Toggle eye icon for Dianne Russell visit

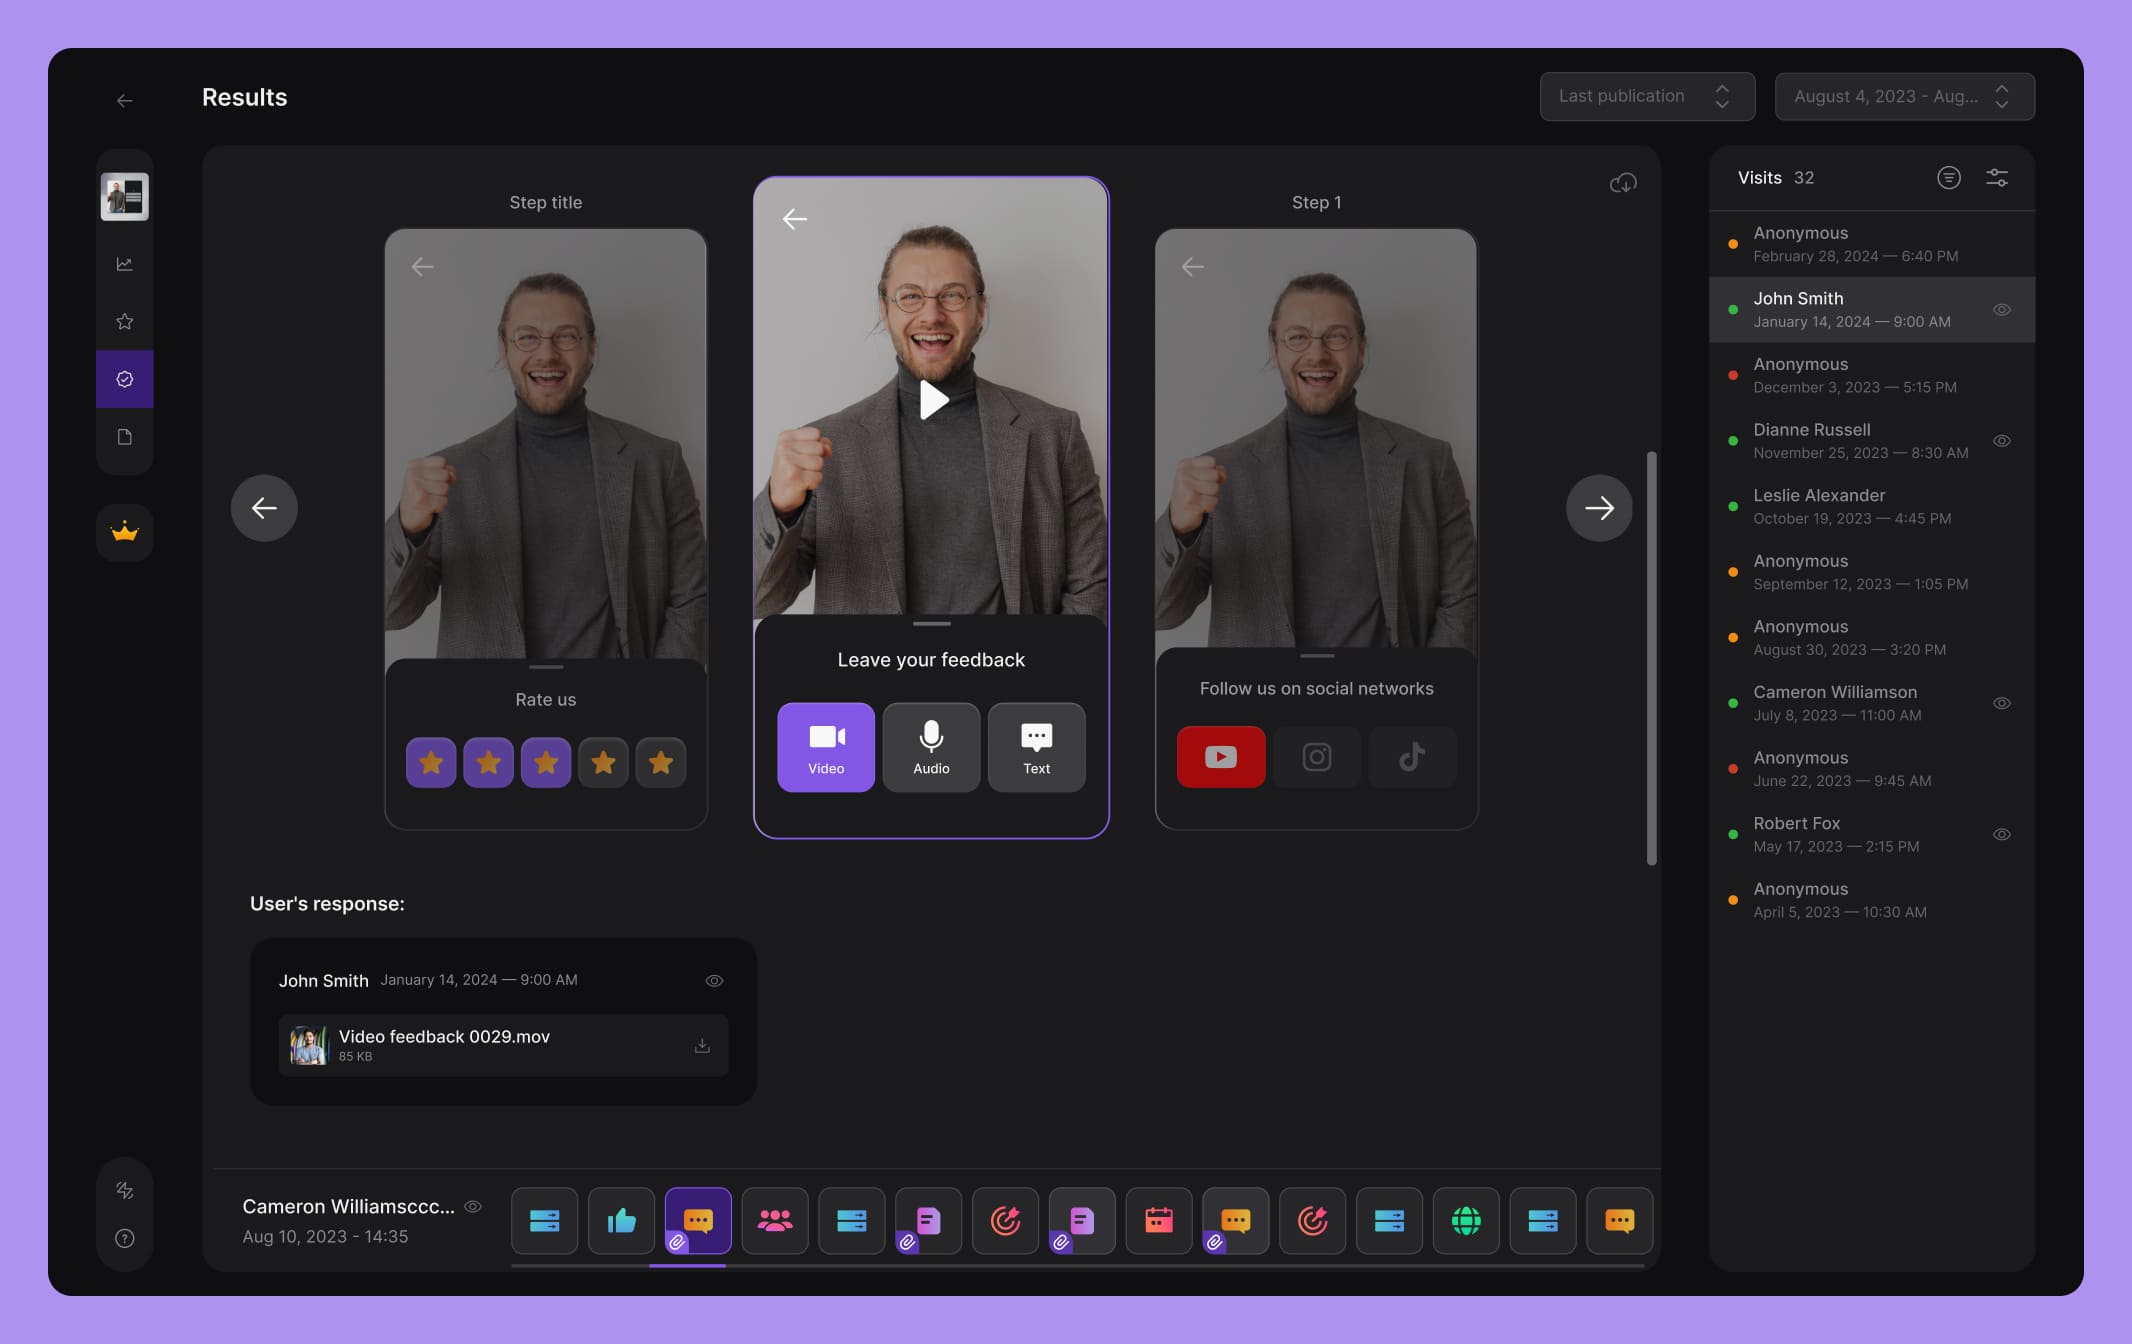click(2001, 441)
